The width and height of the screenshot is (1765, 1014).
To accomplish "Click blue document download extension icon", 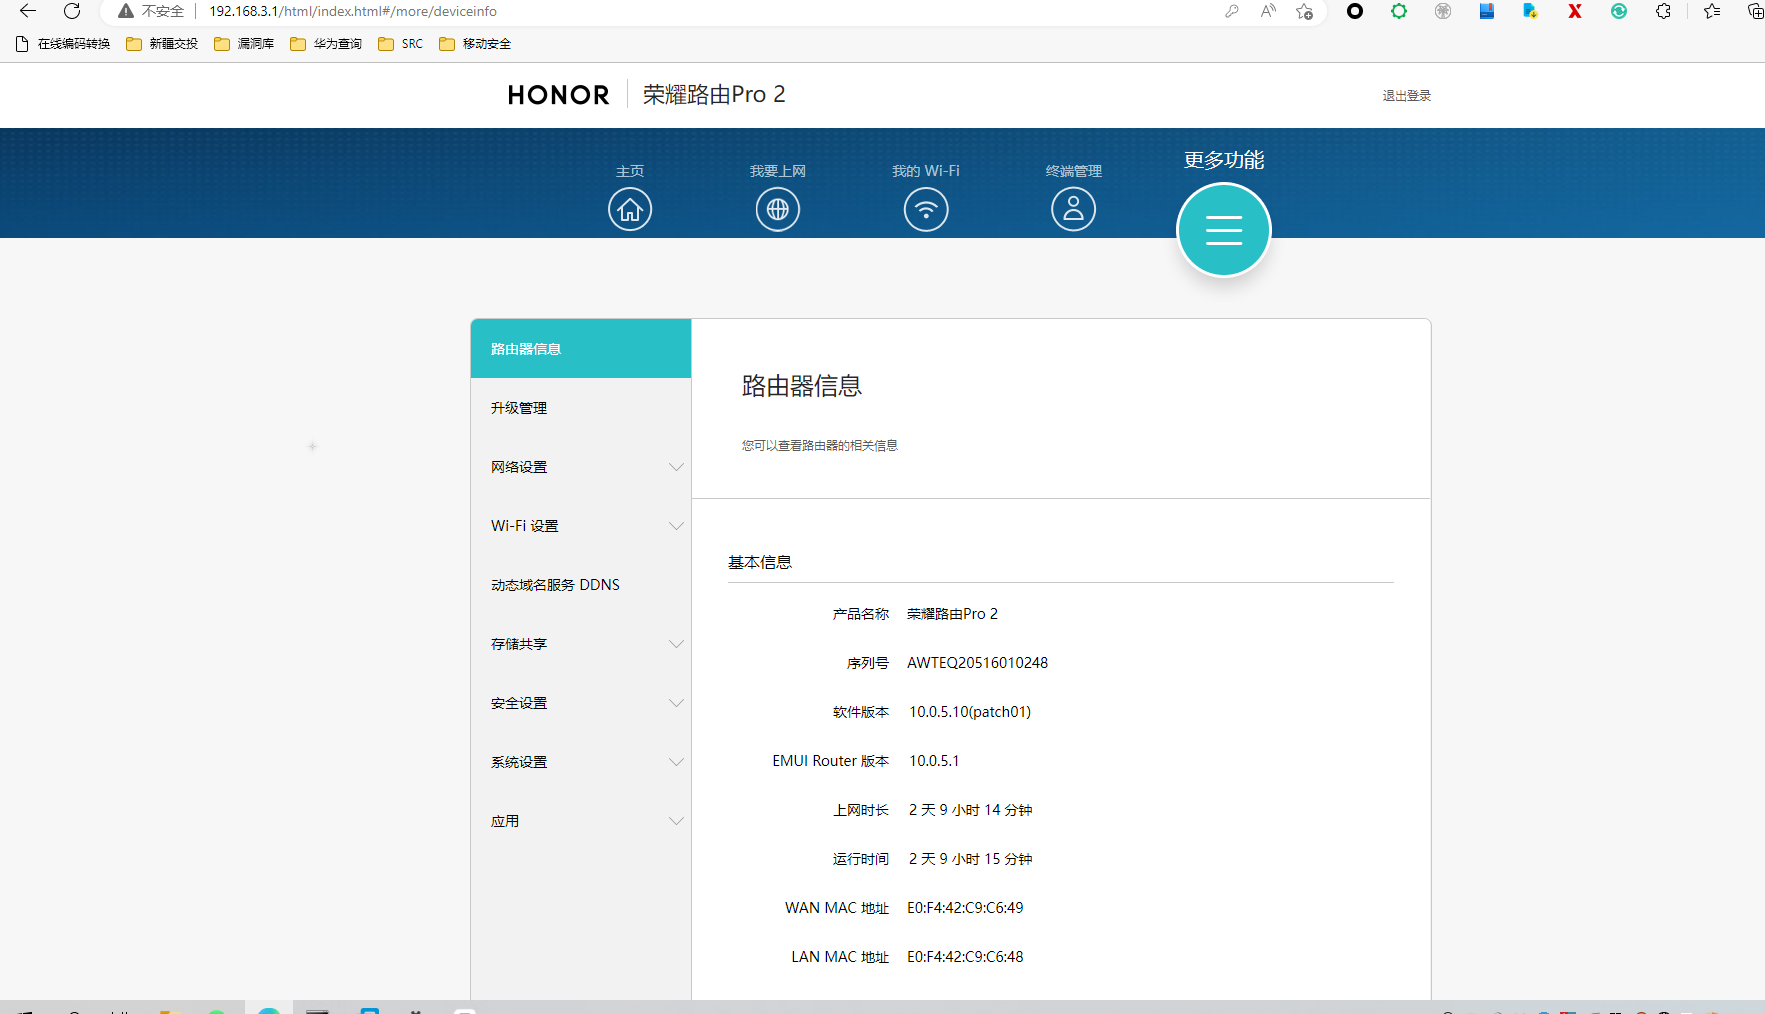I will [x=1531, y=11].
